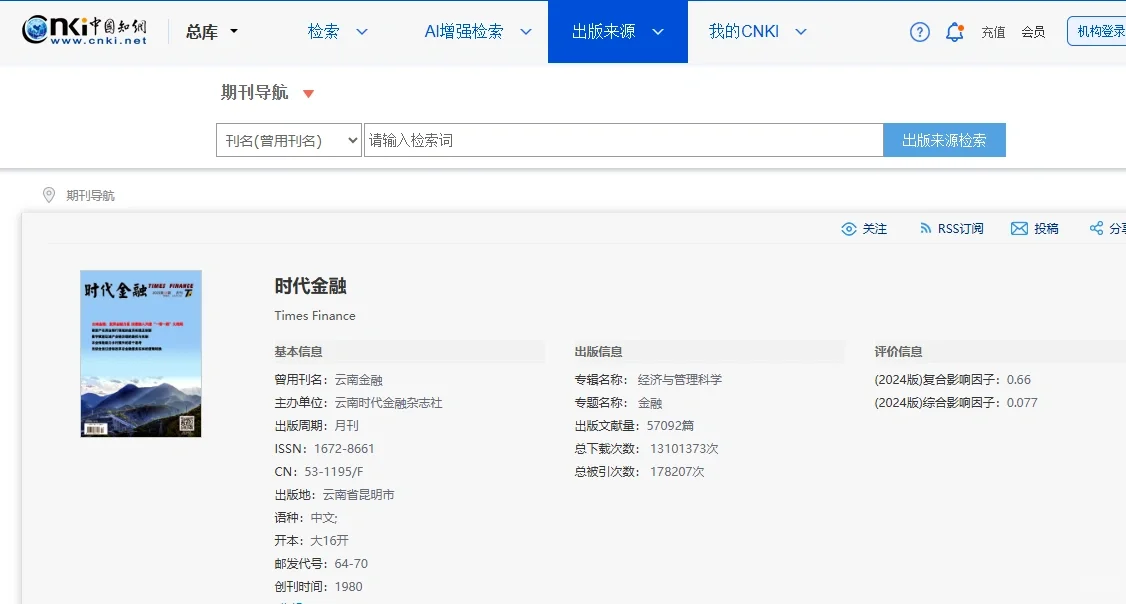
Task: Subscribe using the RSS订阅 icon
Action: [949, 228]
